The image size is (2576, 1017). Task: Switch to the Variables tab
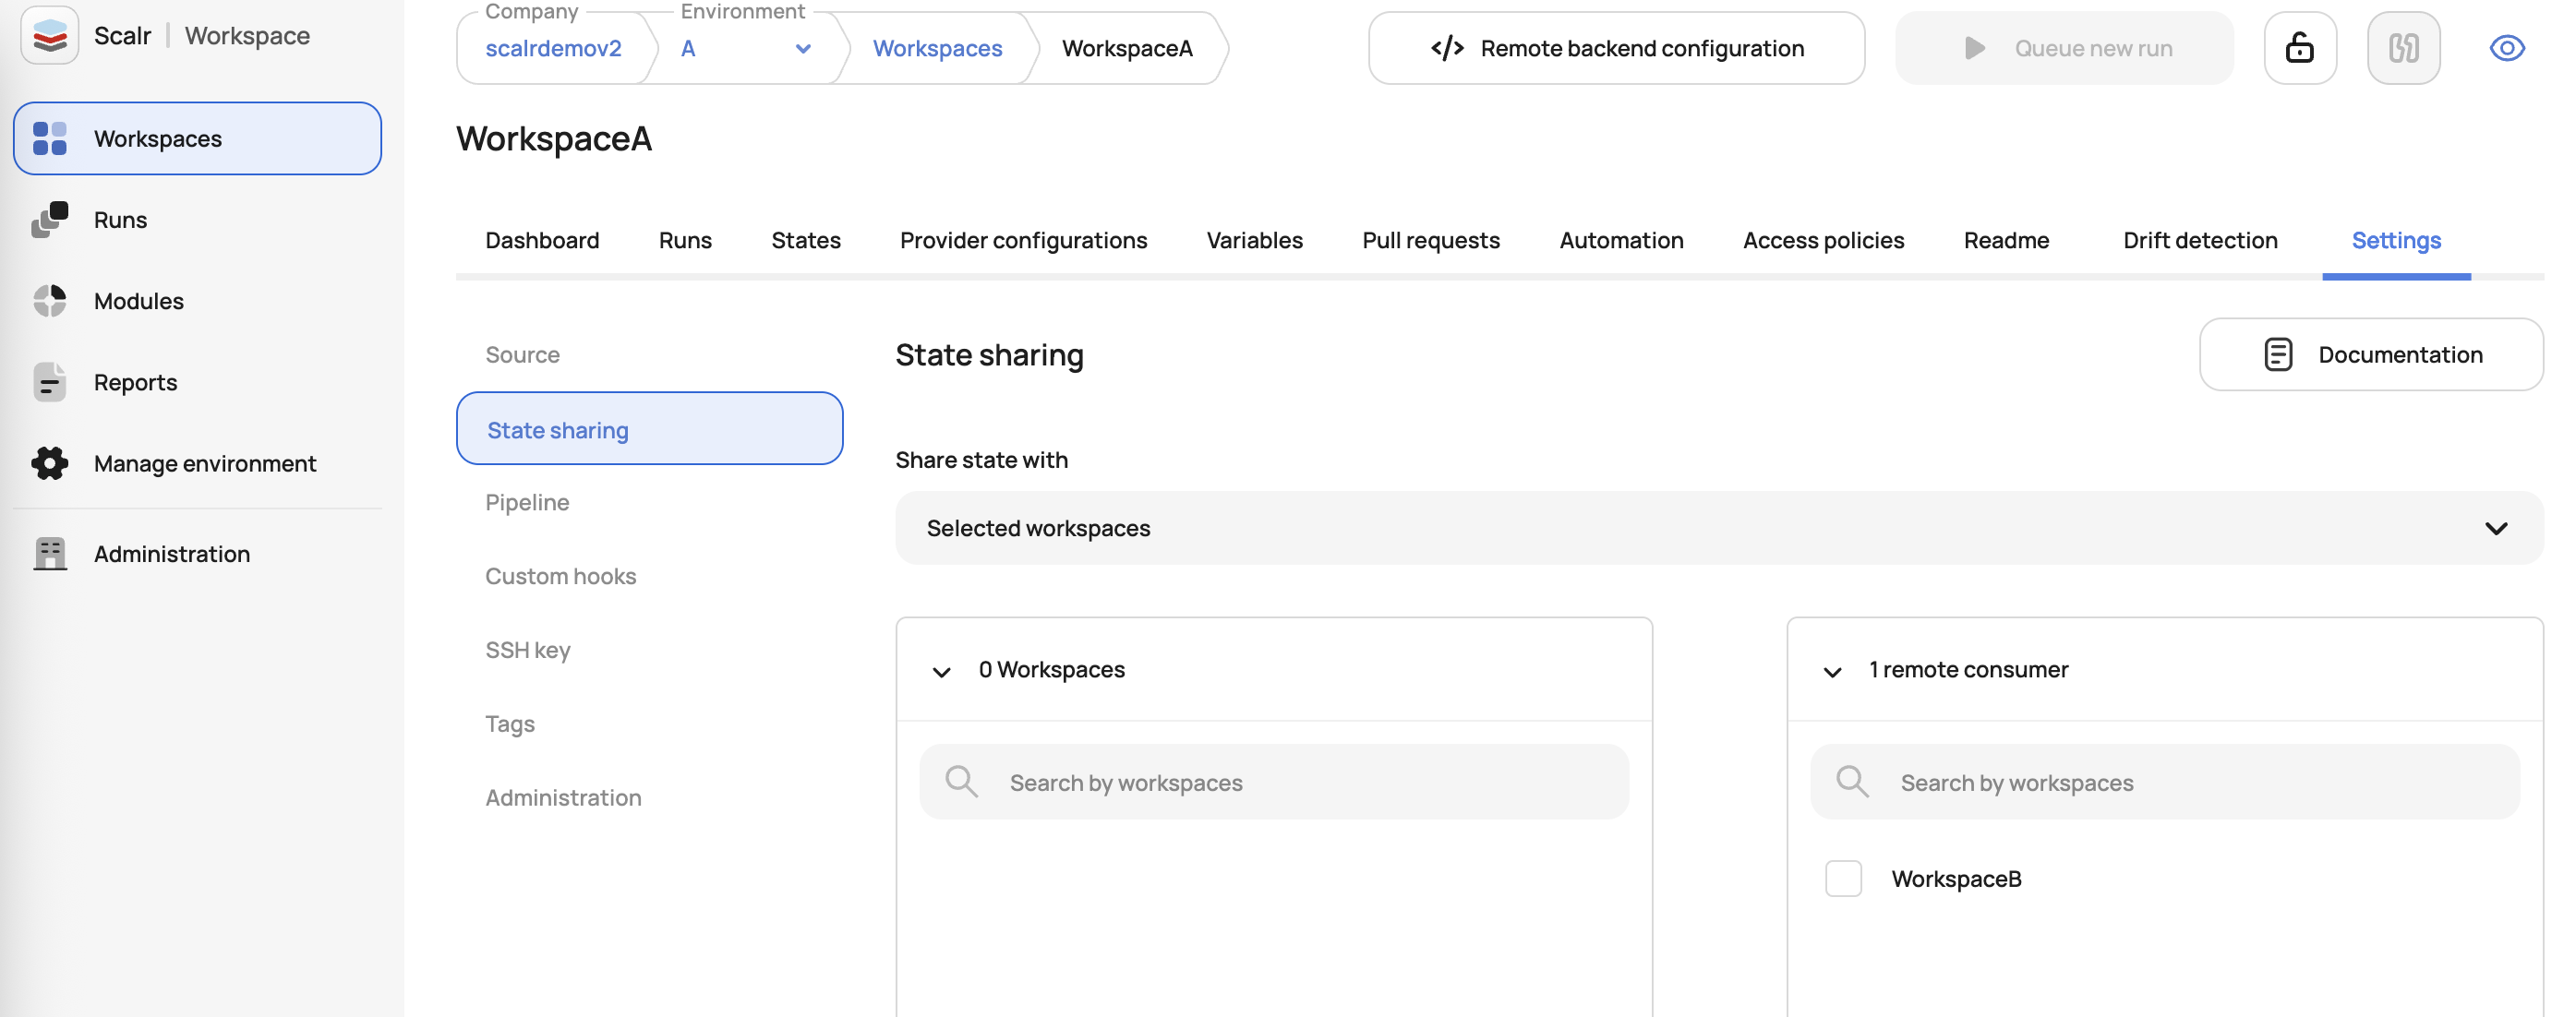(x=1254, y=240)
